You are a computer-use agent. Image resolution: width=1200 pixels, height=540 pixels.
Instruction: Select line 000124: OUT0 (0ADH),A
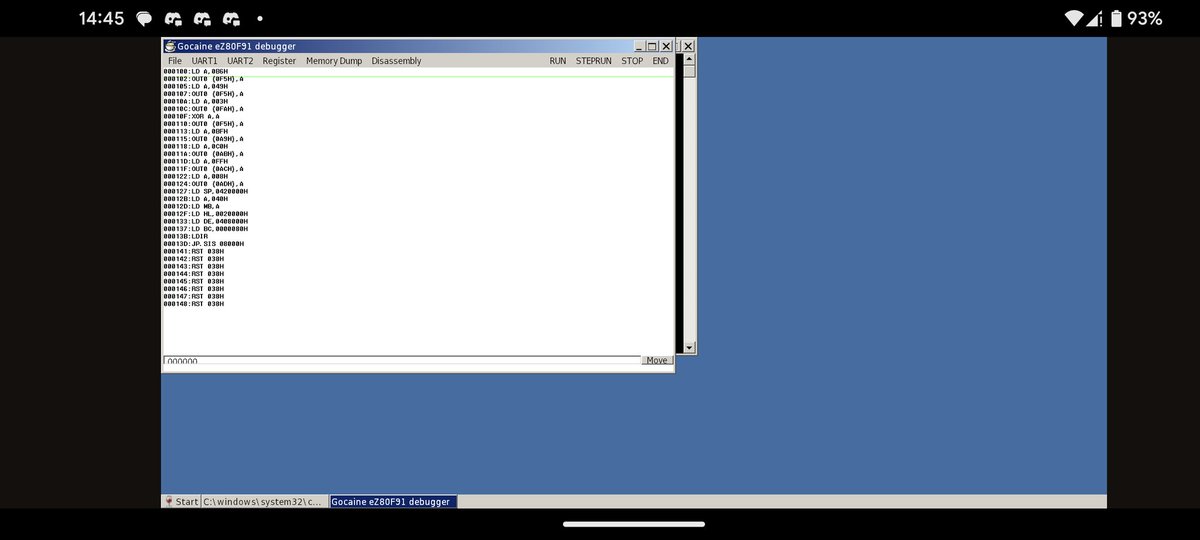click(x=204, y=183)
